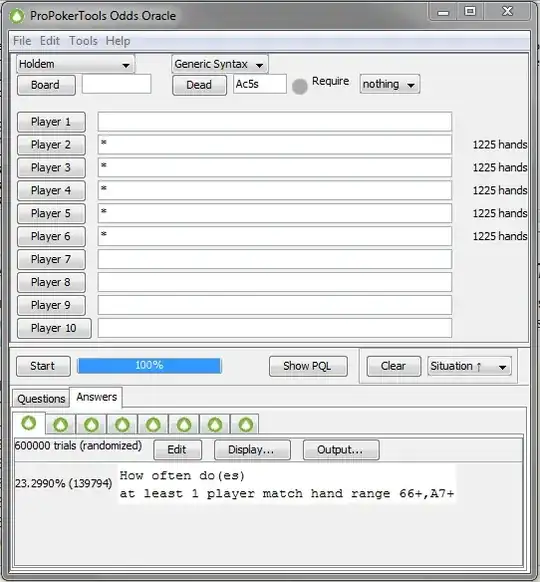The height and width of the screenshot is (582, 540).
Task: Click the Player 10 hand range field
Action: point(275,328)
